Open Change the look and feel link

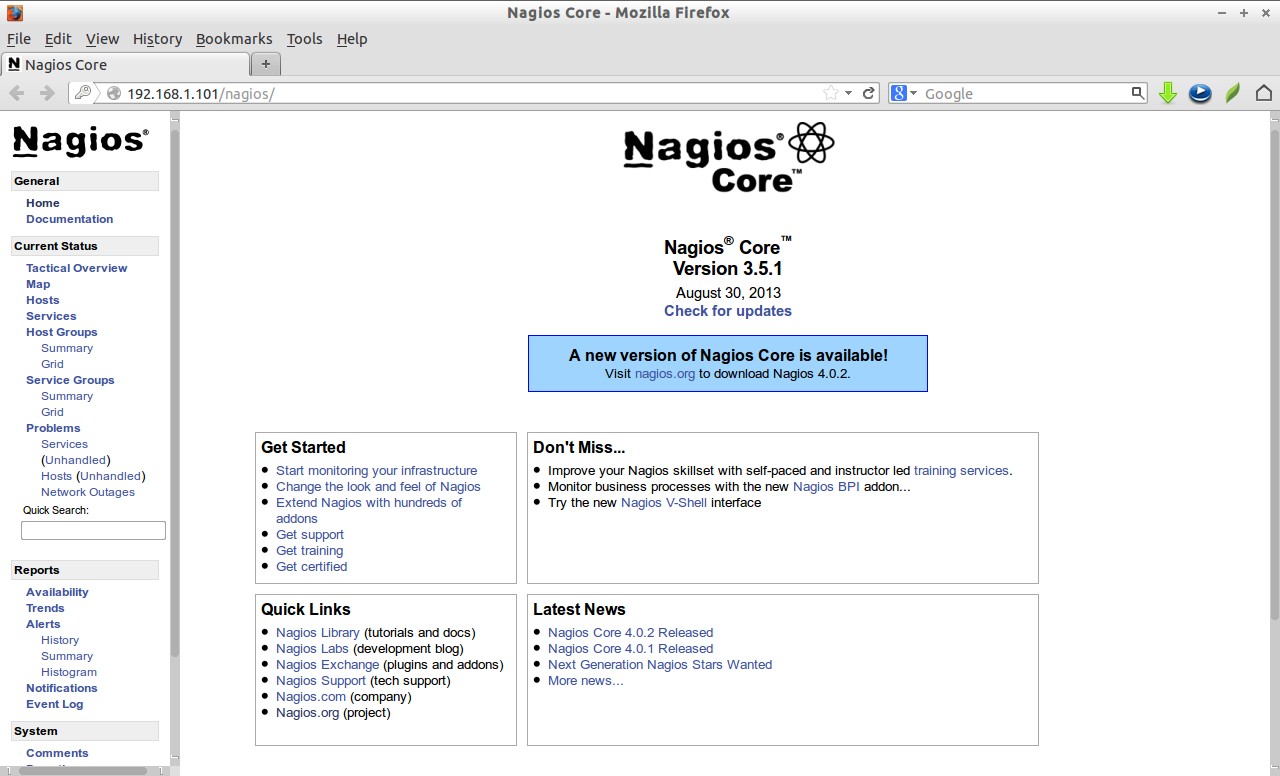(378, 486)
